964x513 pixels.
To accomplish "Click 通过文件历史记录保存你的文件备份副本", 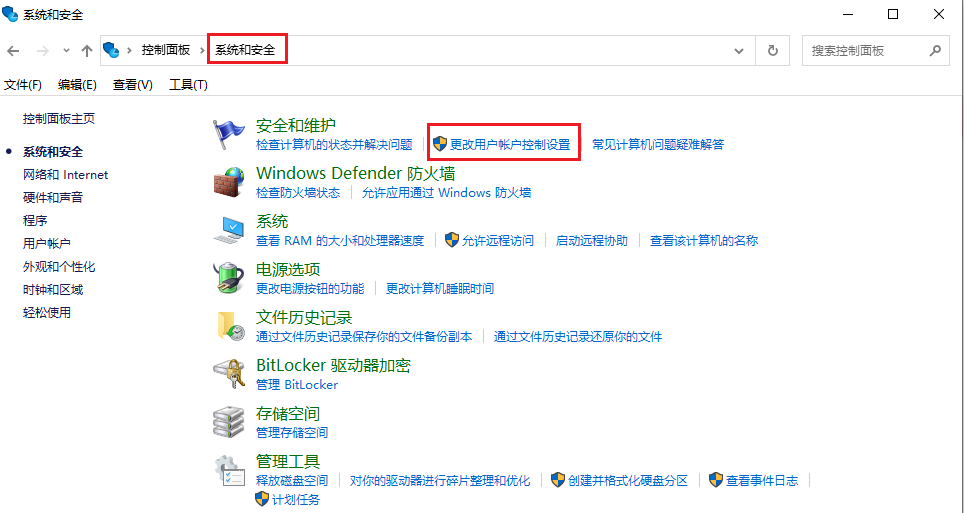I will coord(364,336).
